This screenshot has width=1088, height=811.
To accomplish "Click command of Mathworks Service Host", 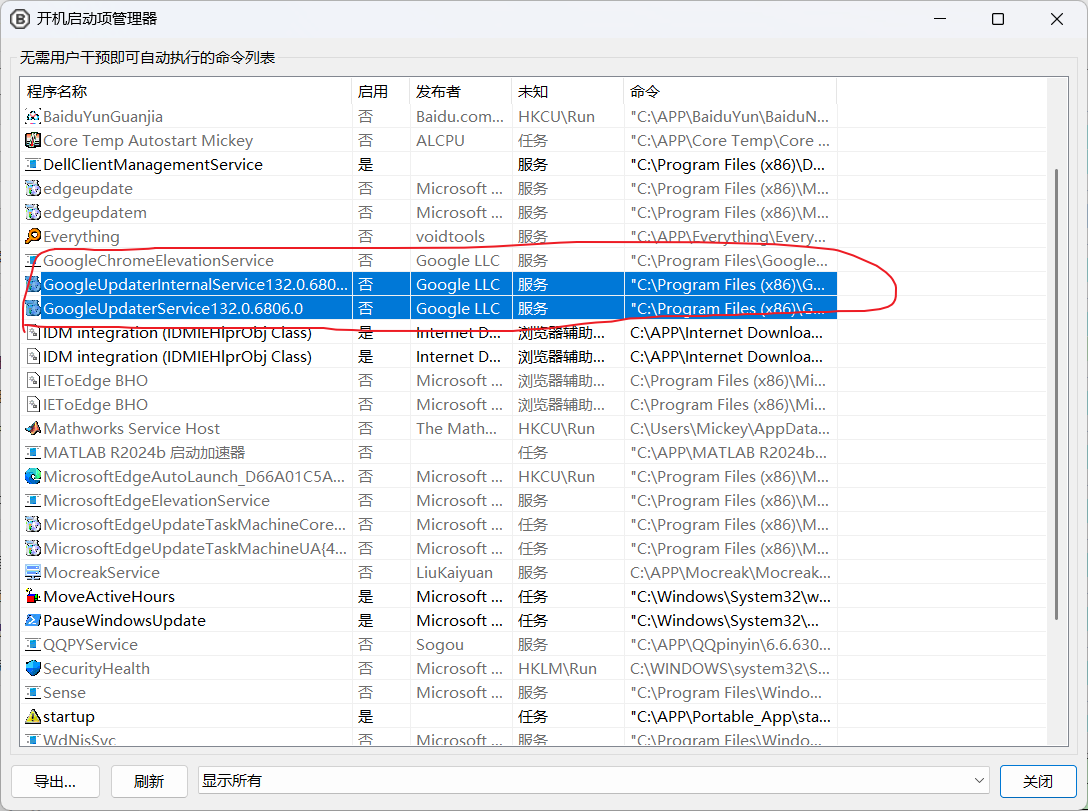I will [730, 429].
